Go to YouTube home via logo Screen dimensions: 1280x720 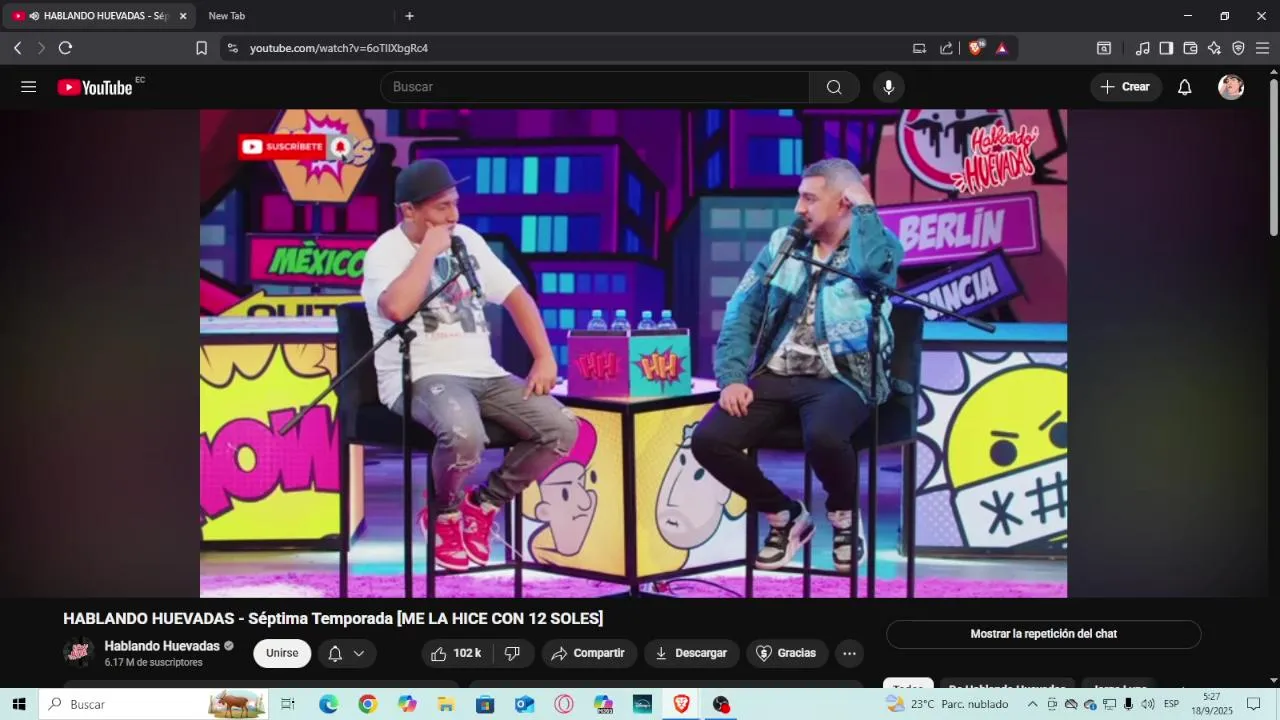click(94, 87)
